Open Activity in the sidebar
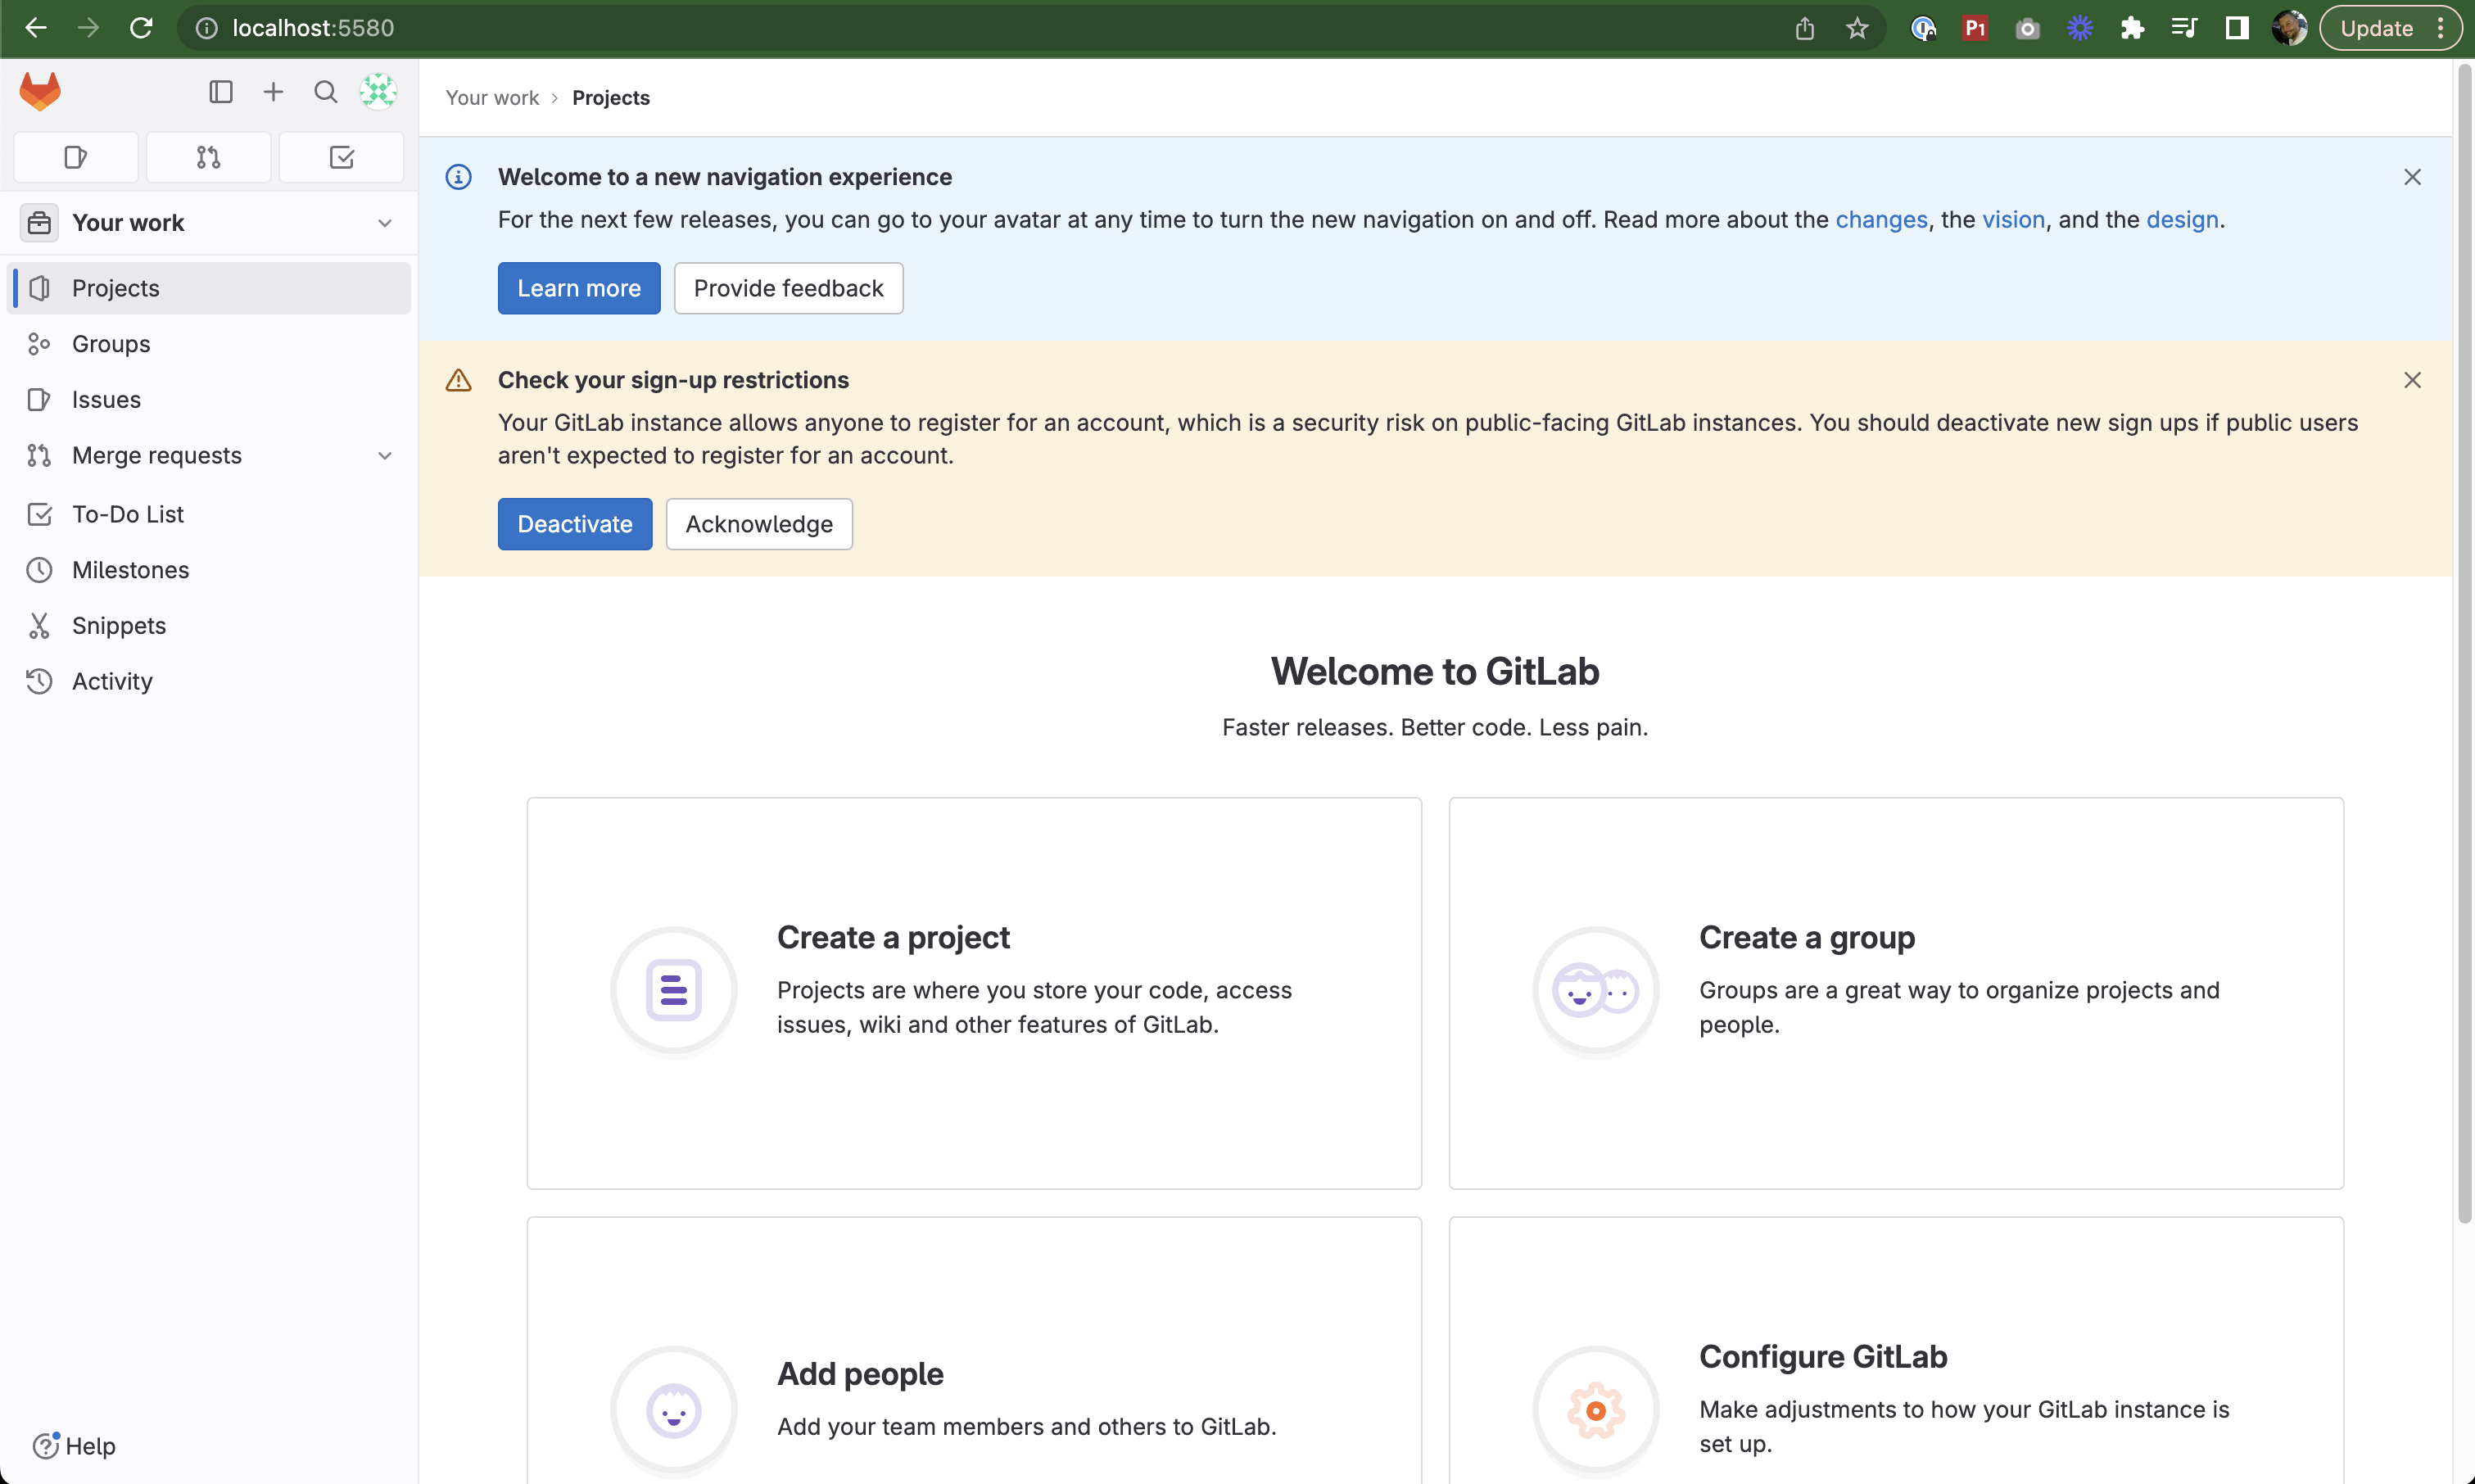 [208, 682]
